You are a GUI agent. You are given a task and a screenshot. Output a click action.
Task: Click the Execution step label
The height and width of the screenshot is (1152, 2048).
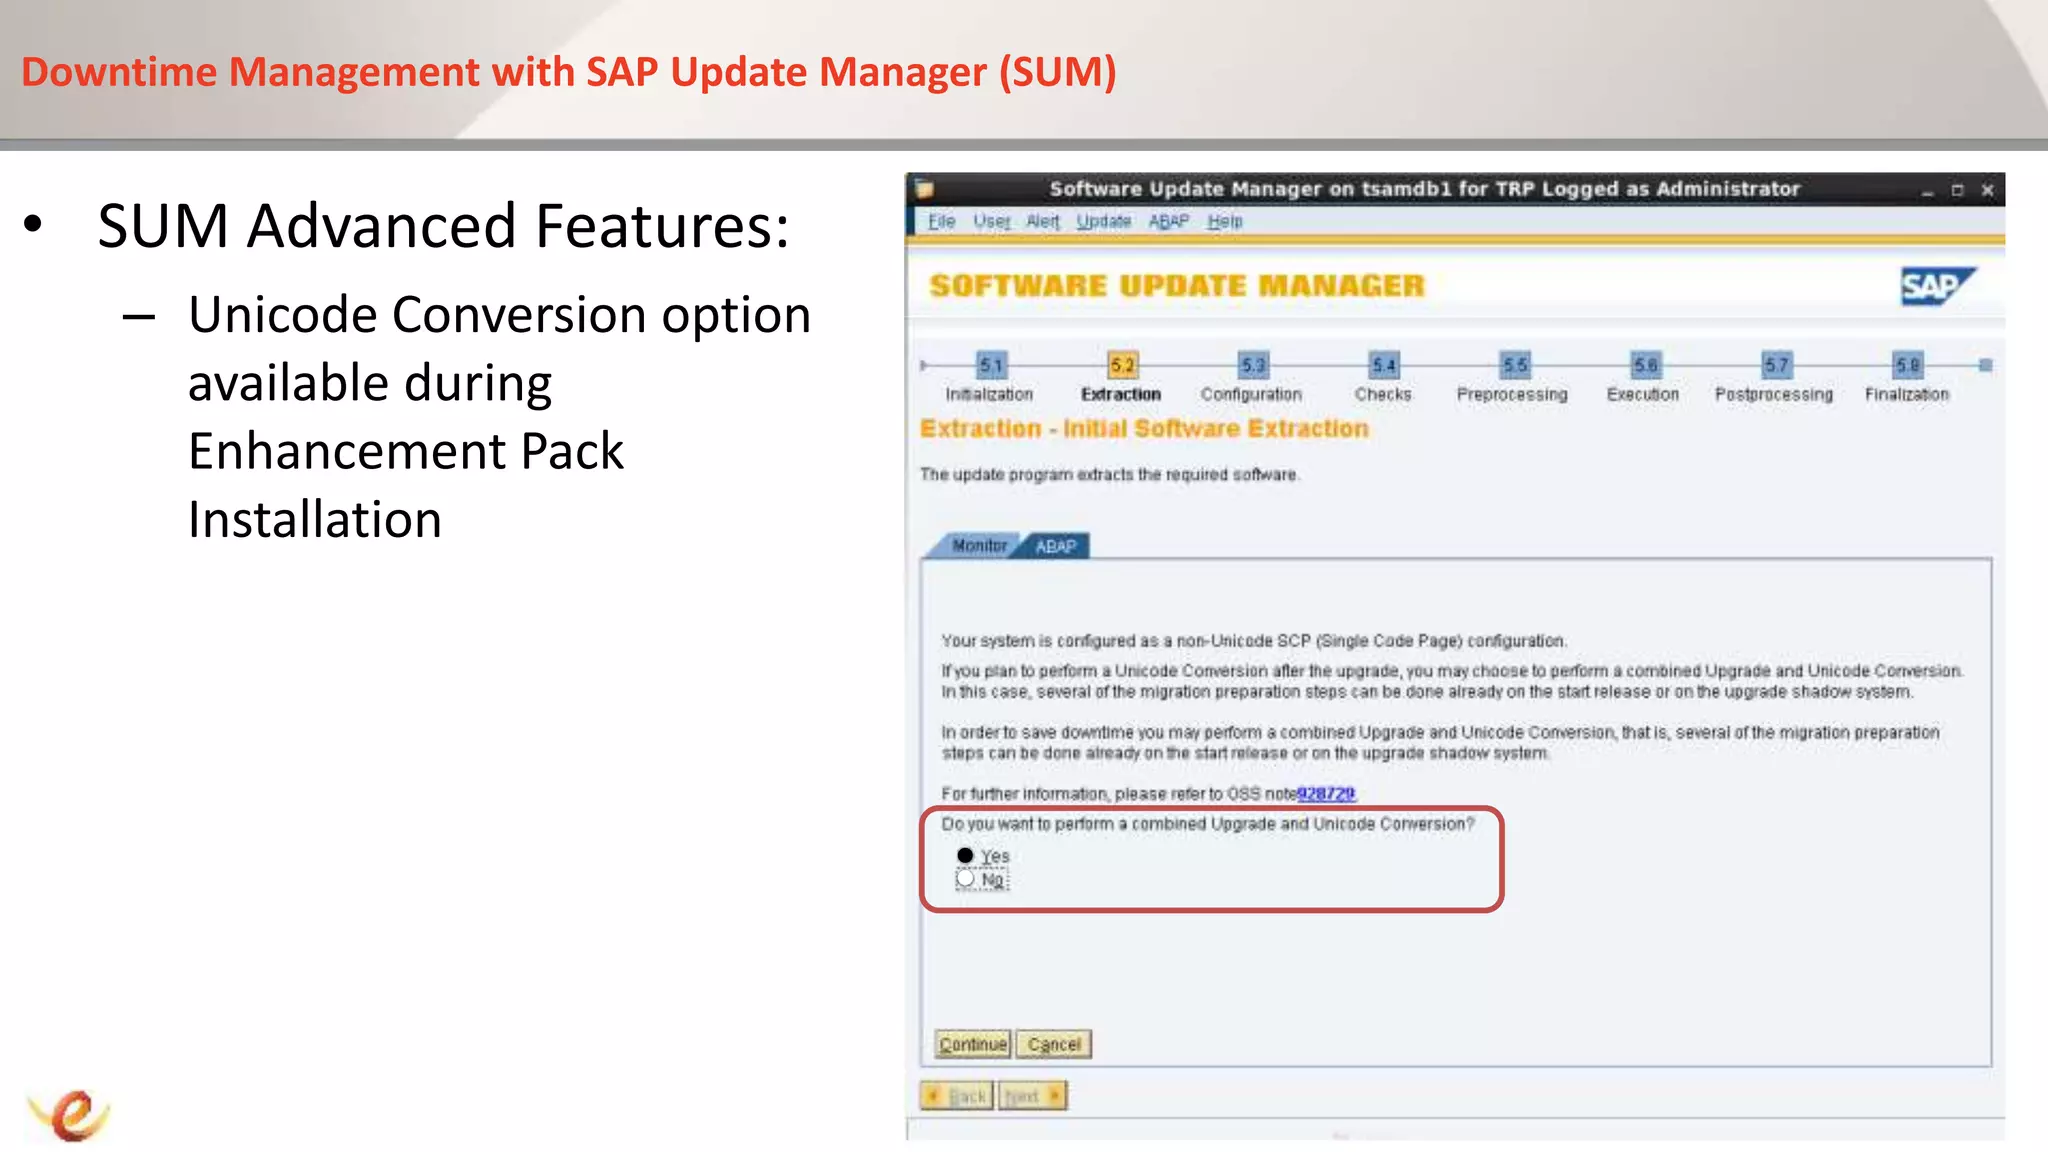pyautogui.click(x=1643, y=395)
